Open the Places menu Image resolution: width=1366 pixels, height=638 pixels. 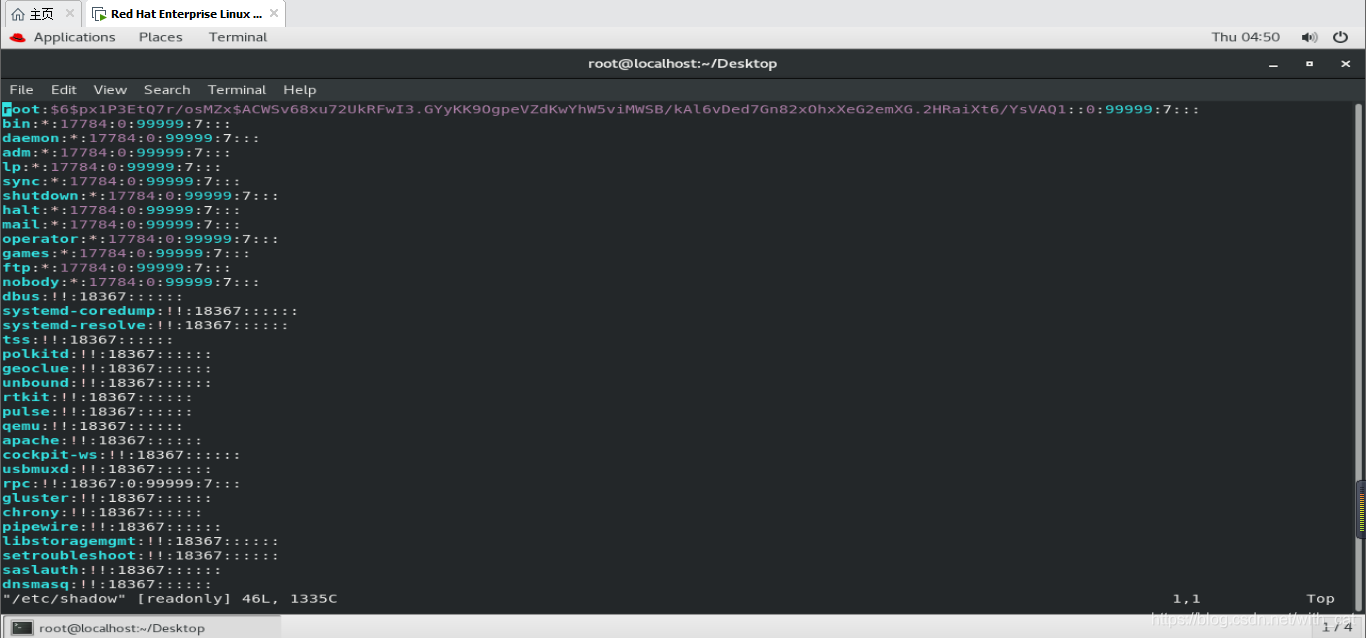point(161,37)
